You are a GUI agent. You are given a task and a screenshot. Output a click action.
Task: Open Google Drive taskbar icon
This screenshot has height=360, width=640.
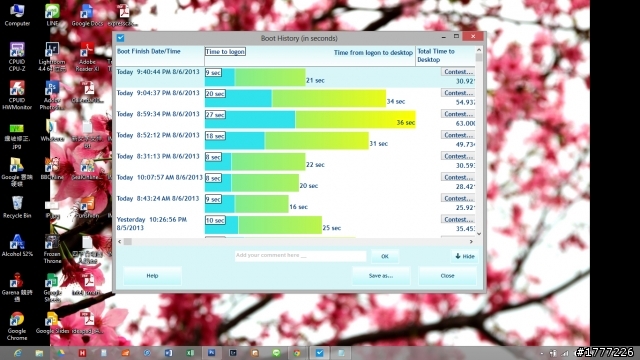pyautogui.click(x=60, y=353)
